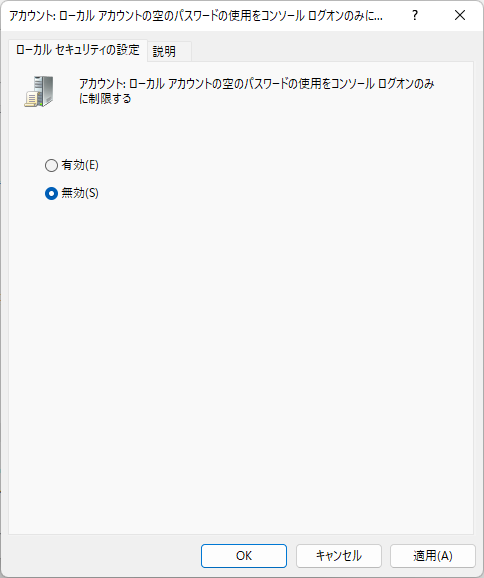
Task: Apply changes with the 適用(A) button
Action: tap(433, 556)
